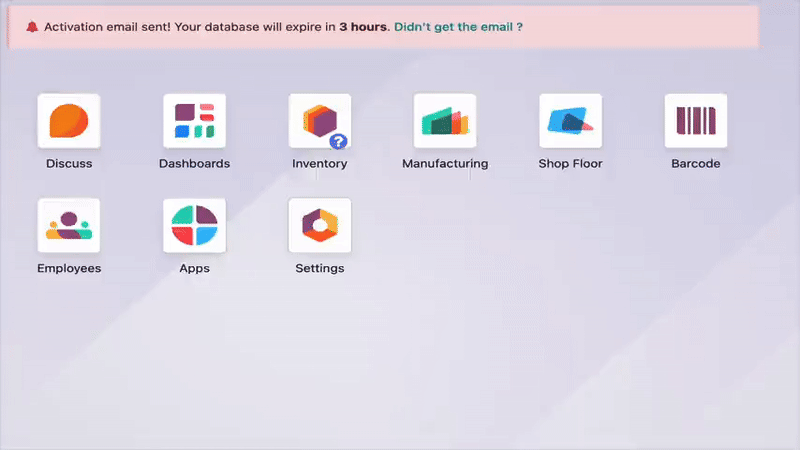
Task: Open the Discuss app
Action: click(69, 121)
